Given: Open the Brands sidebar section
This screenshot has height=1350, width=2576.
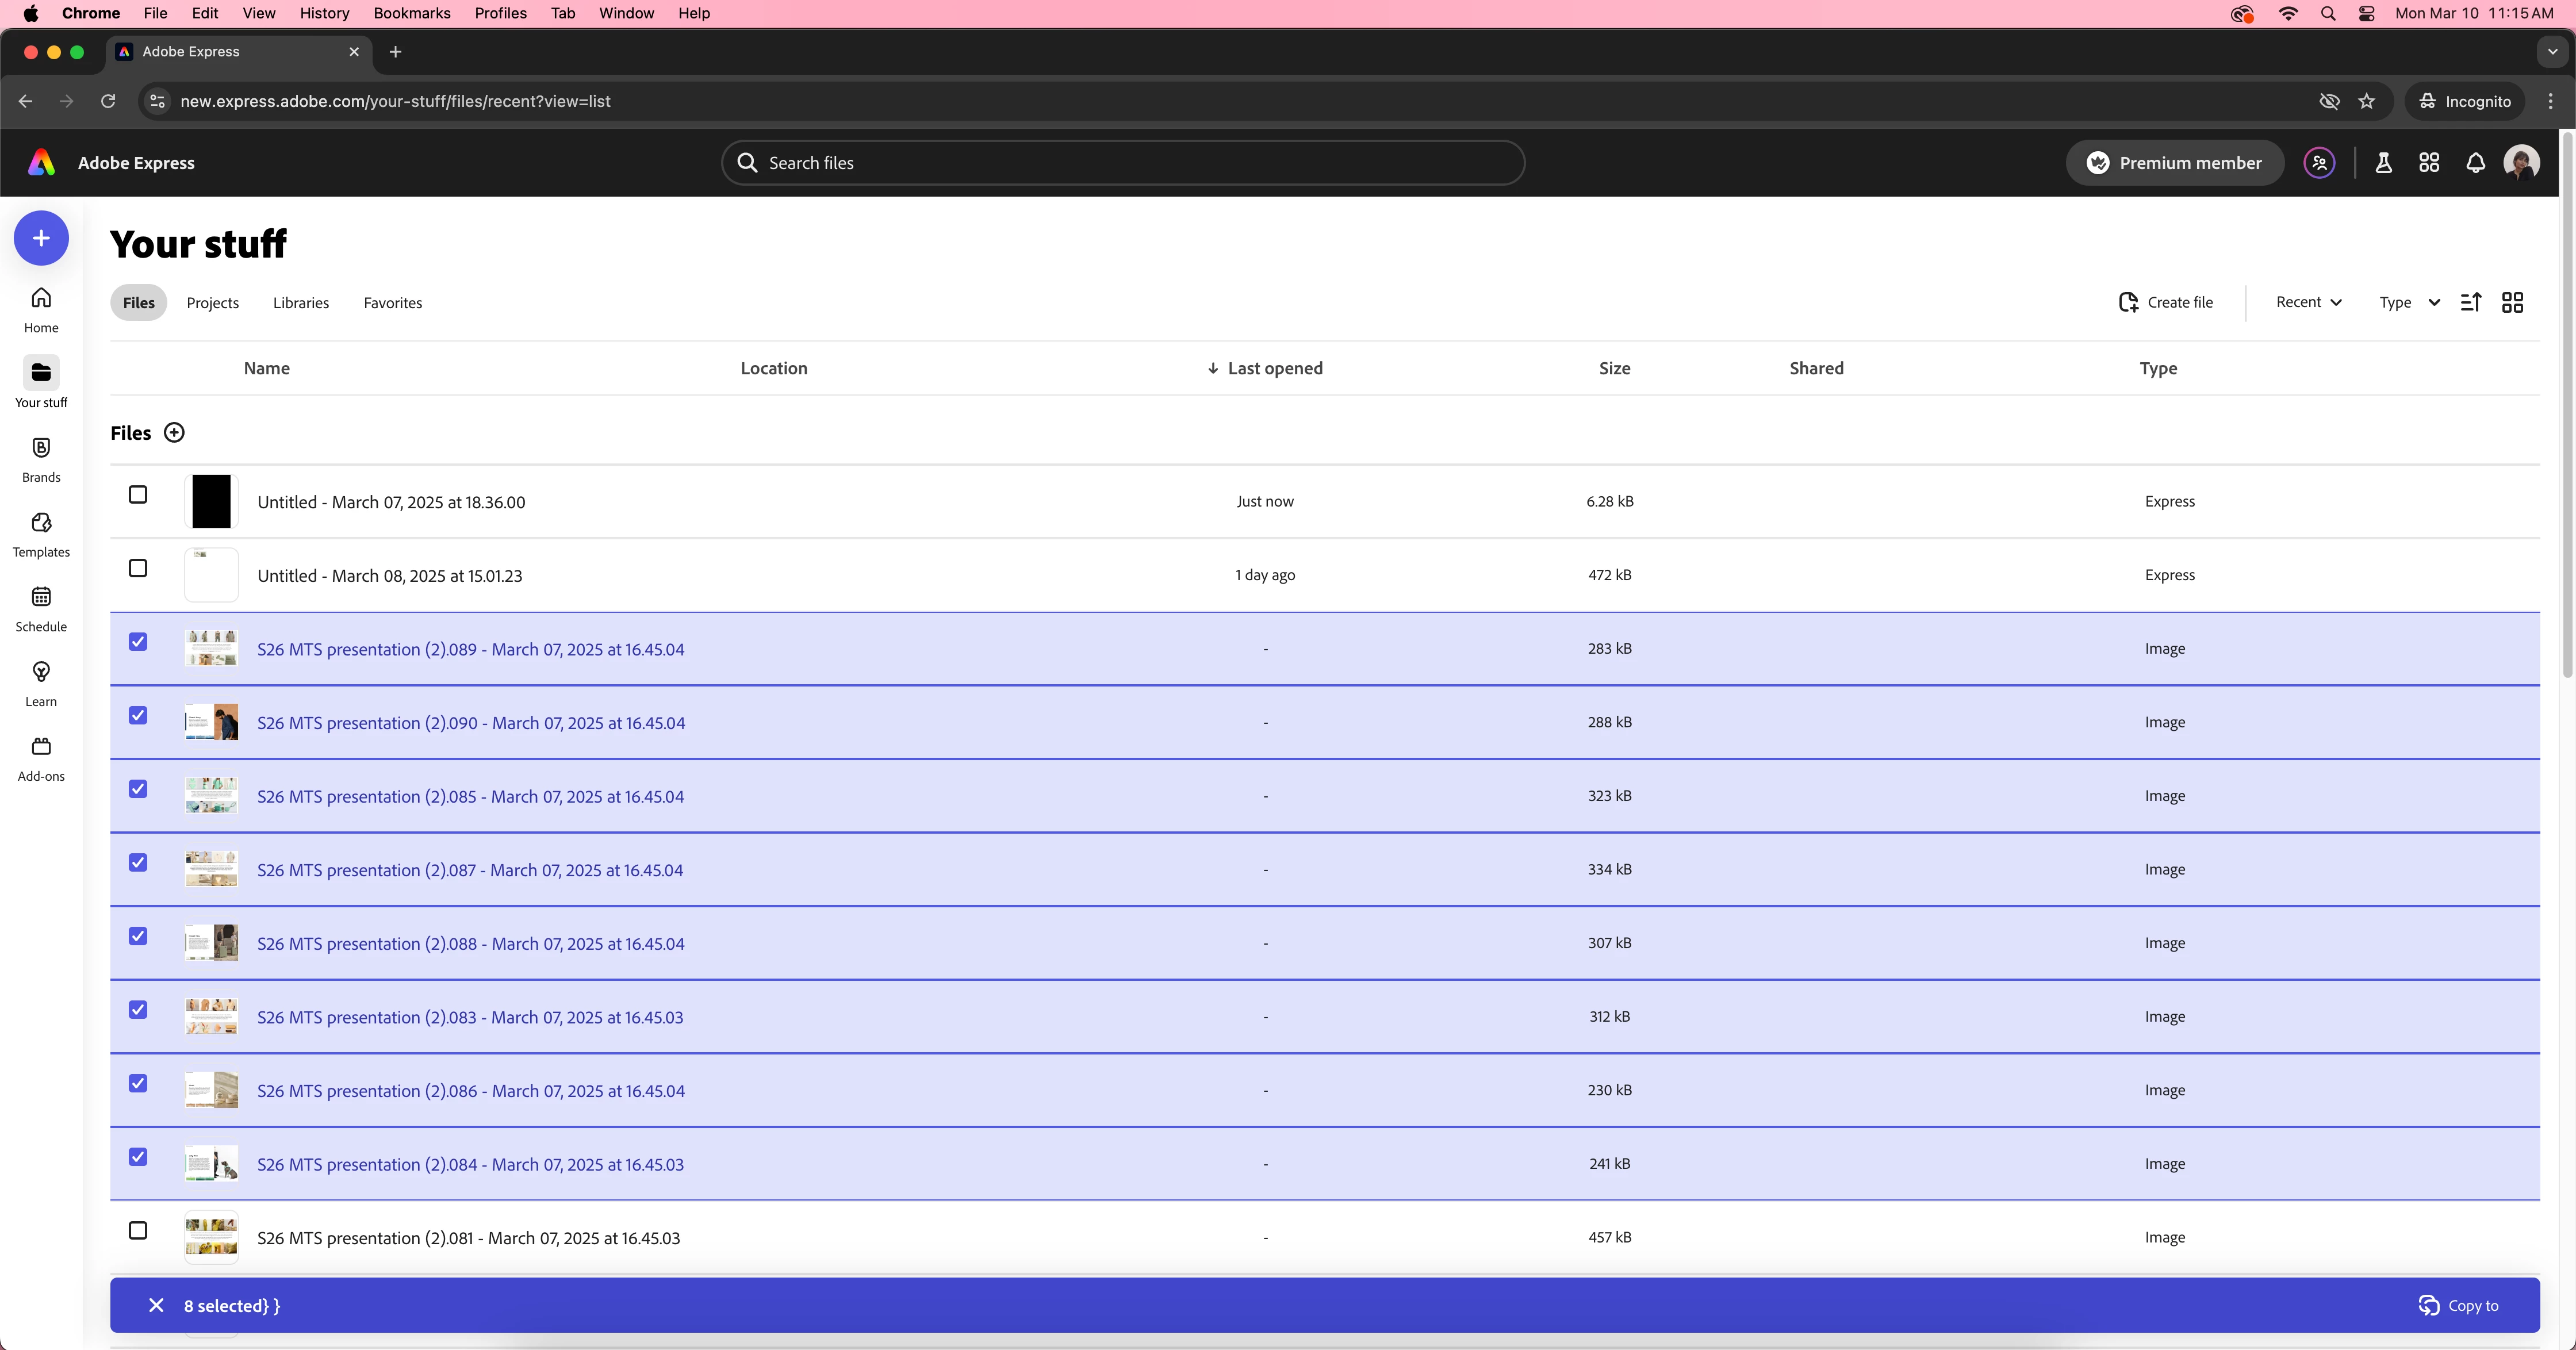Looking at the screenshot, I should [41, 459].
